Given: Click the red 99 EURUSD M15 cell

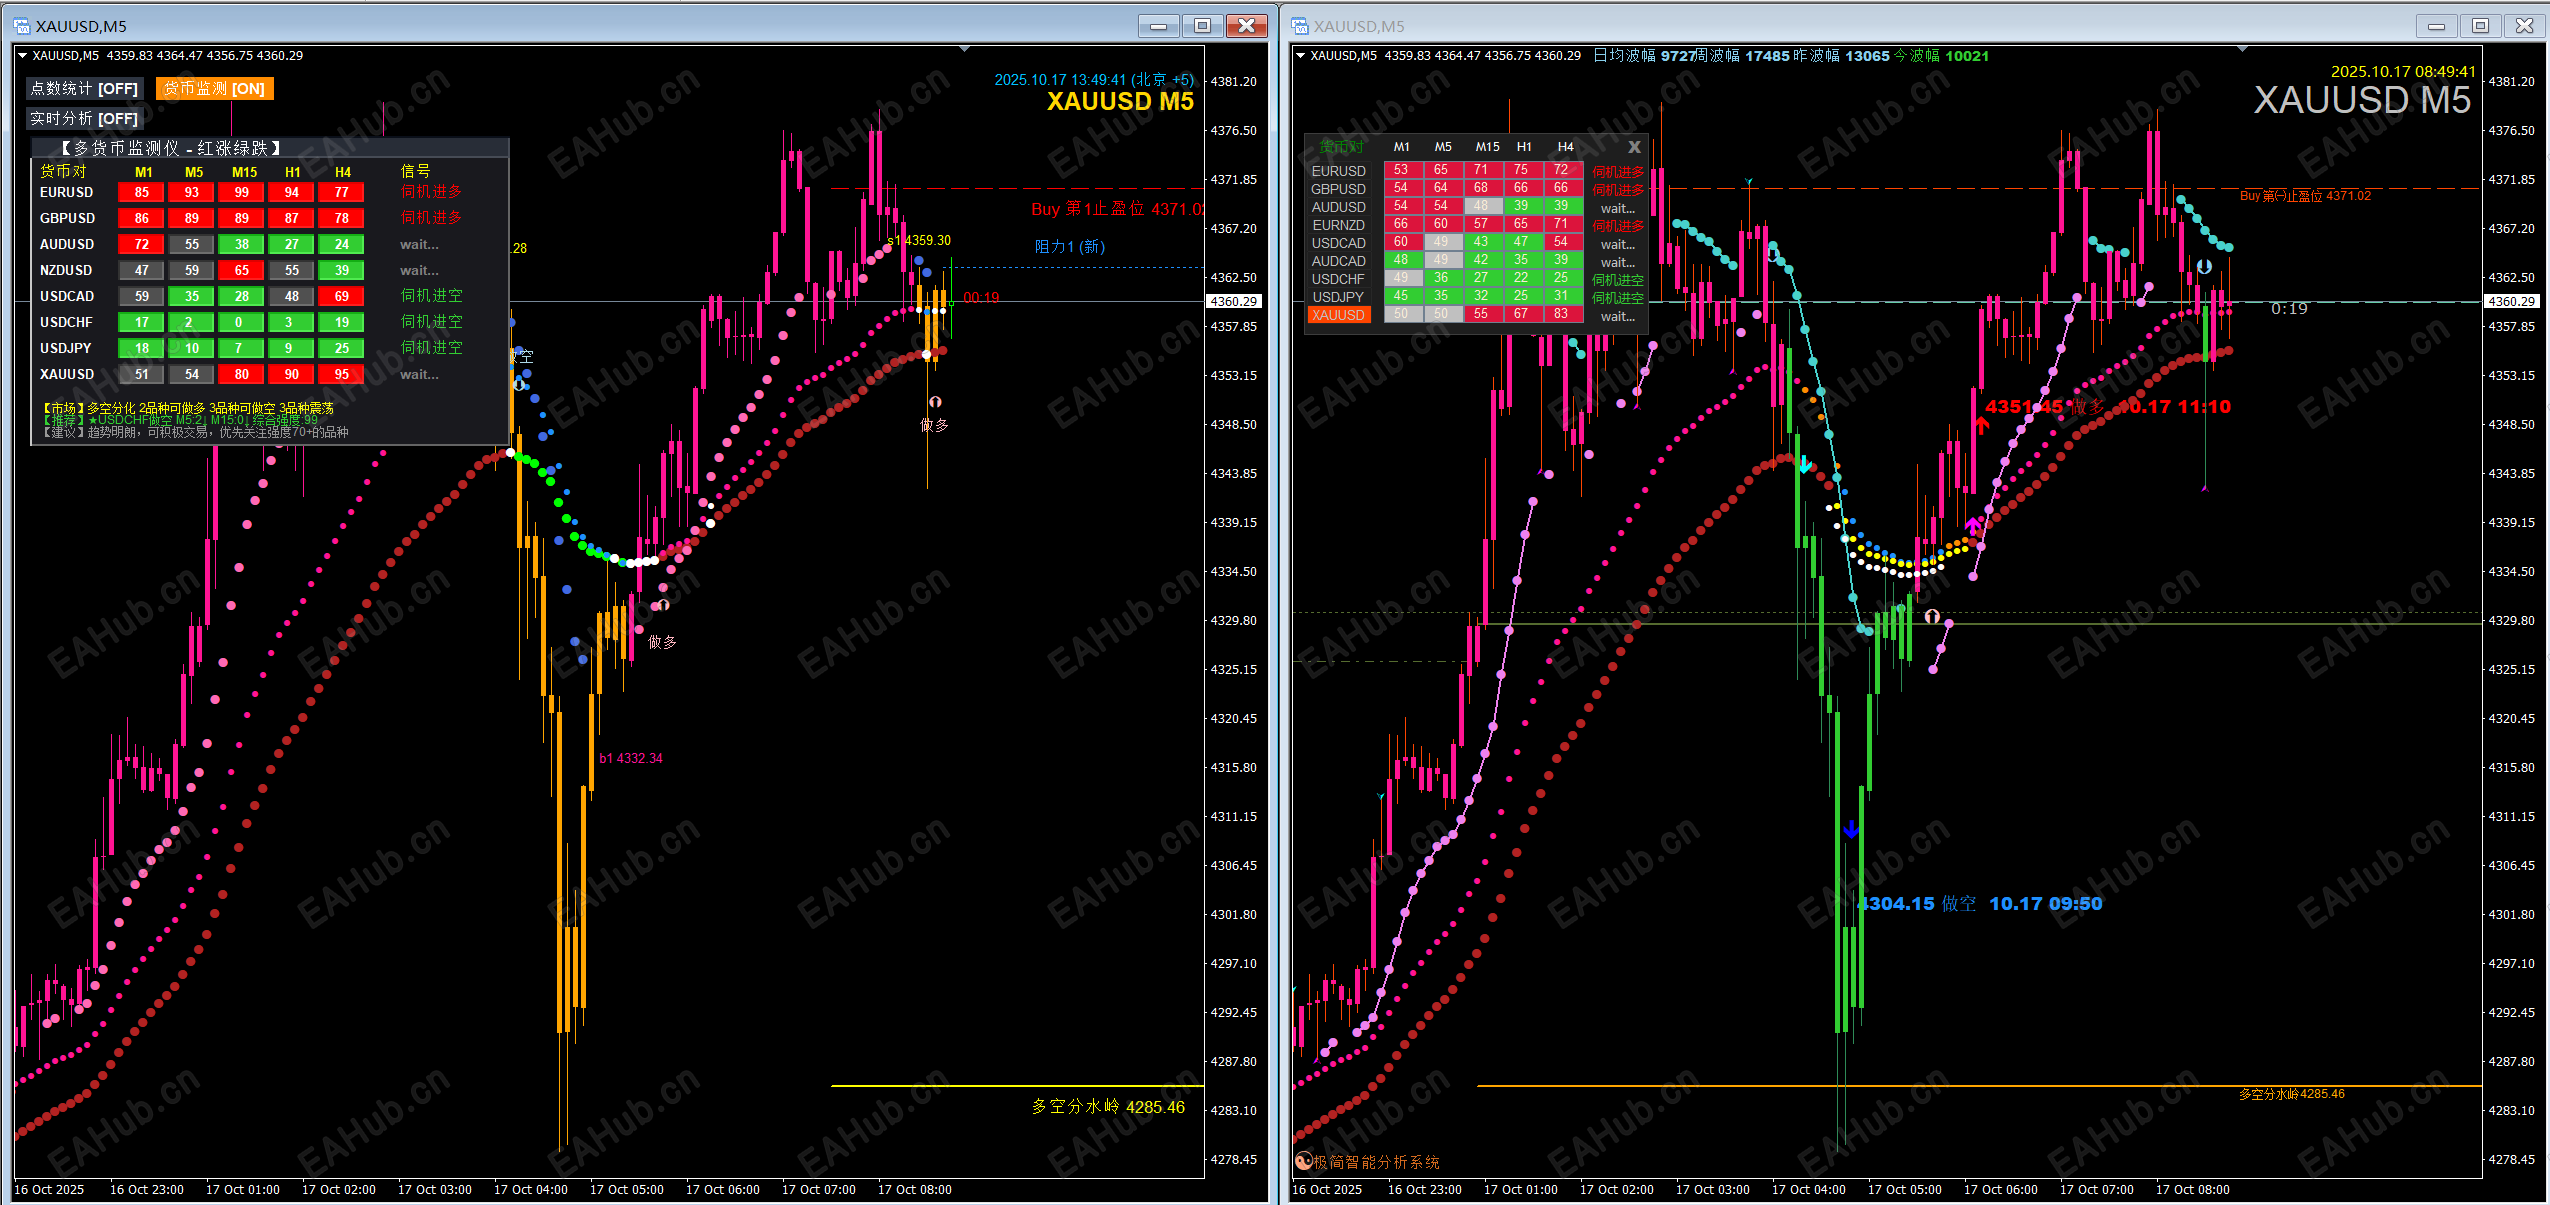Looking at the screenshot, I should 241,192.
